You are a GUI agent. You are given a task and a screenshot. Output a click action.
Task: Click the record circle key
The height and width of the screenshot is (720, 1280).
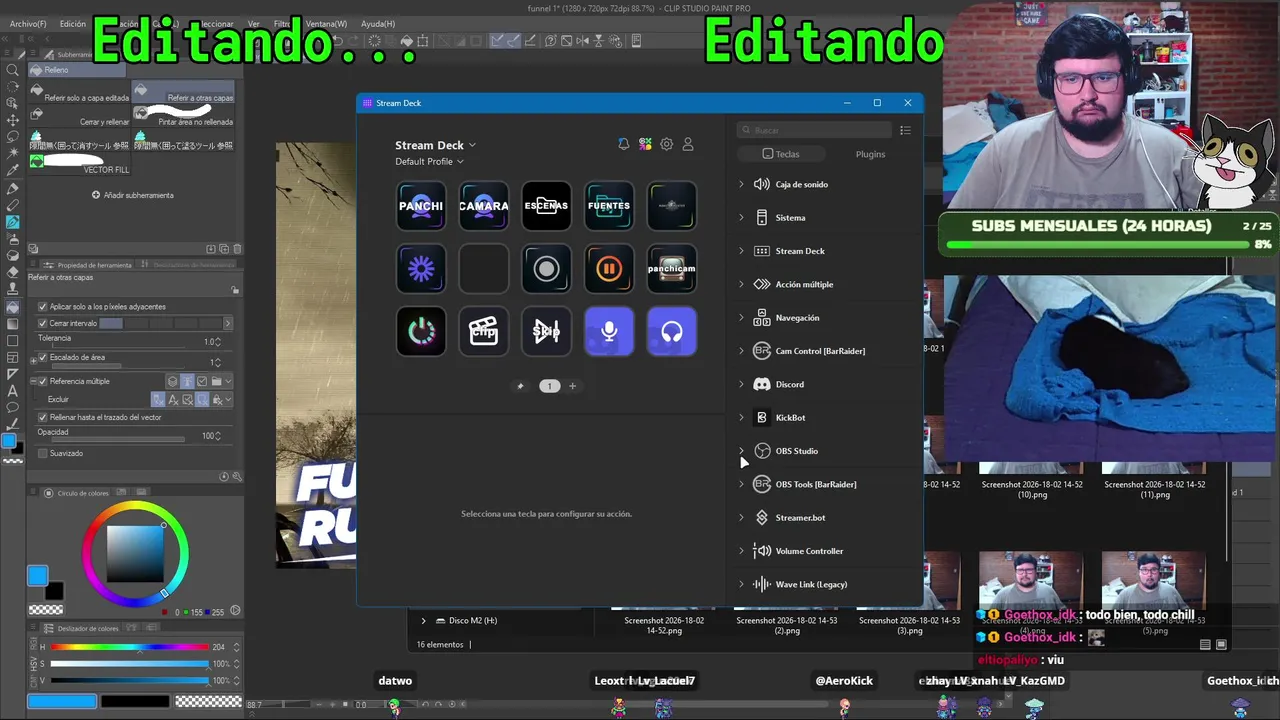(546, 269)
